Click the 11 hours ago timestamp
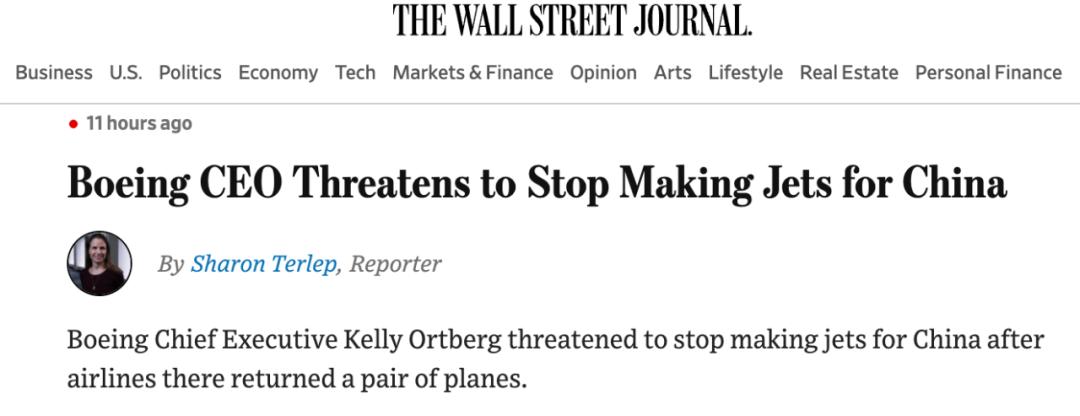 click(139, 124)
